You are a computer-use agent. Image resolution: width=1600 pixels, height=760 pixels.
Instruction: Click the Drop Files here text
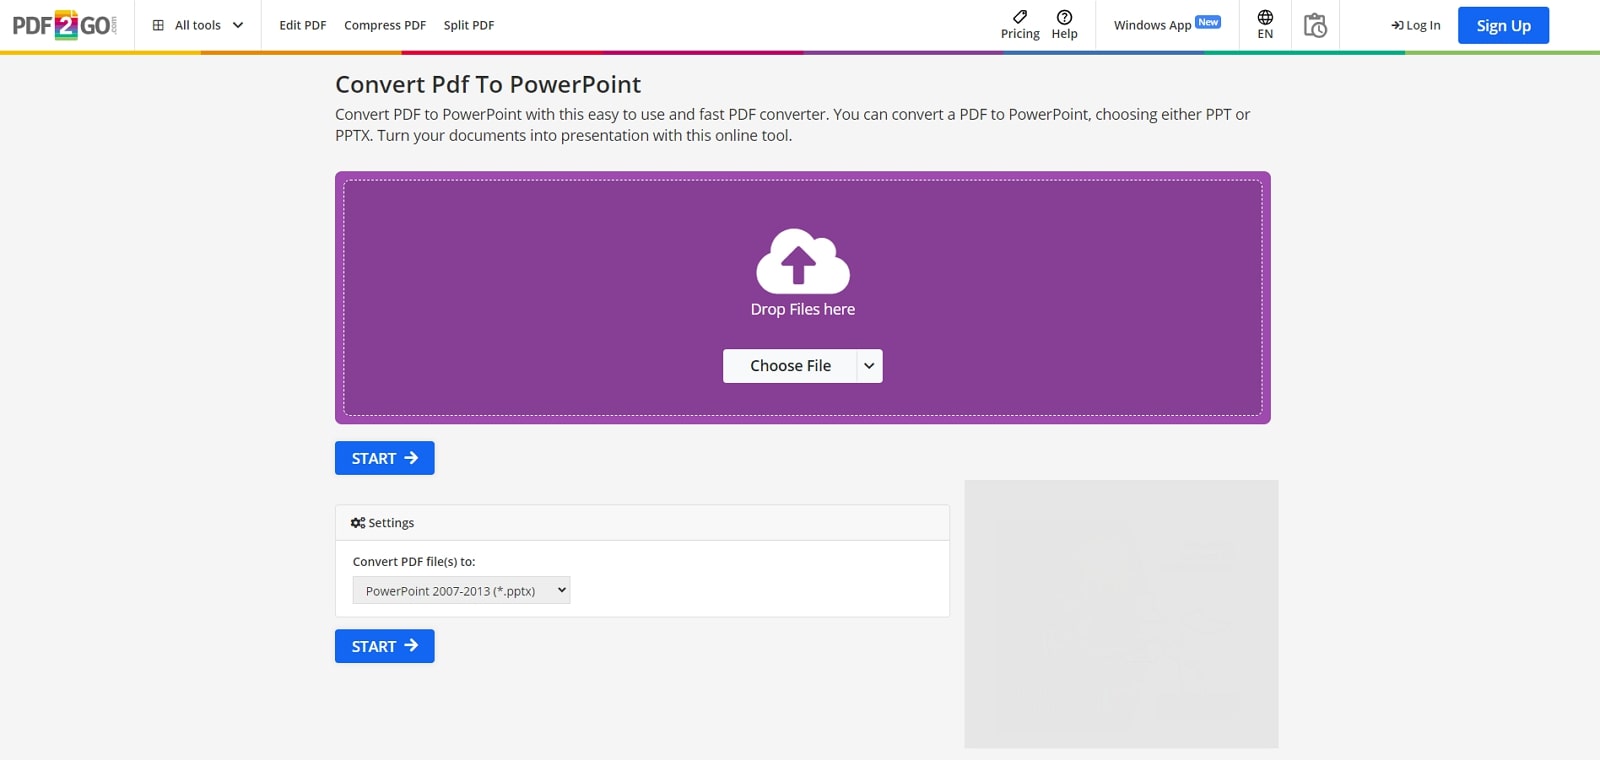click(x=803, y=310)
